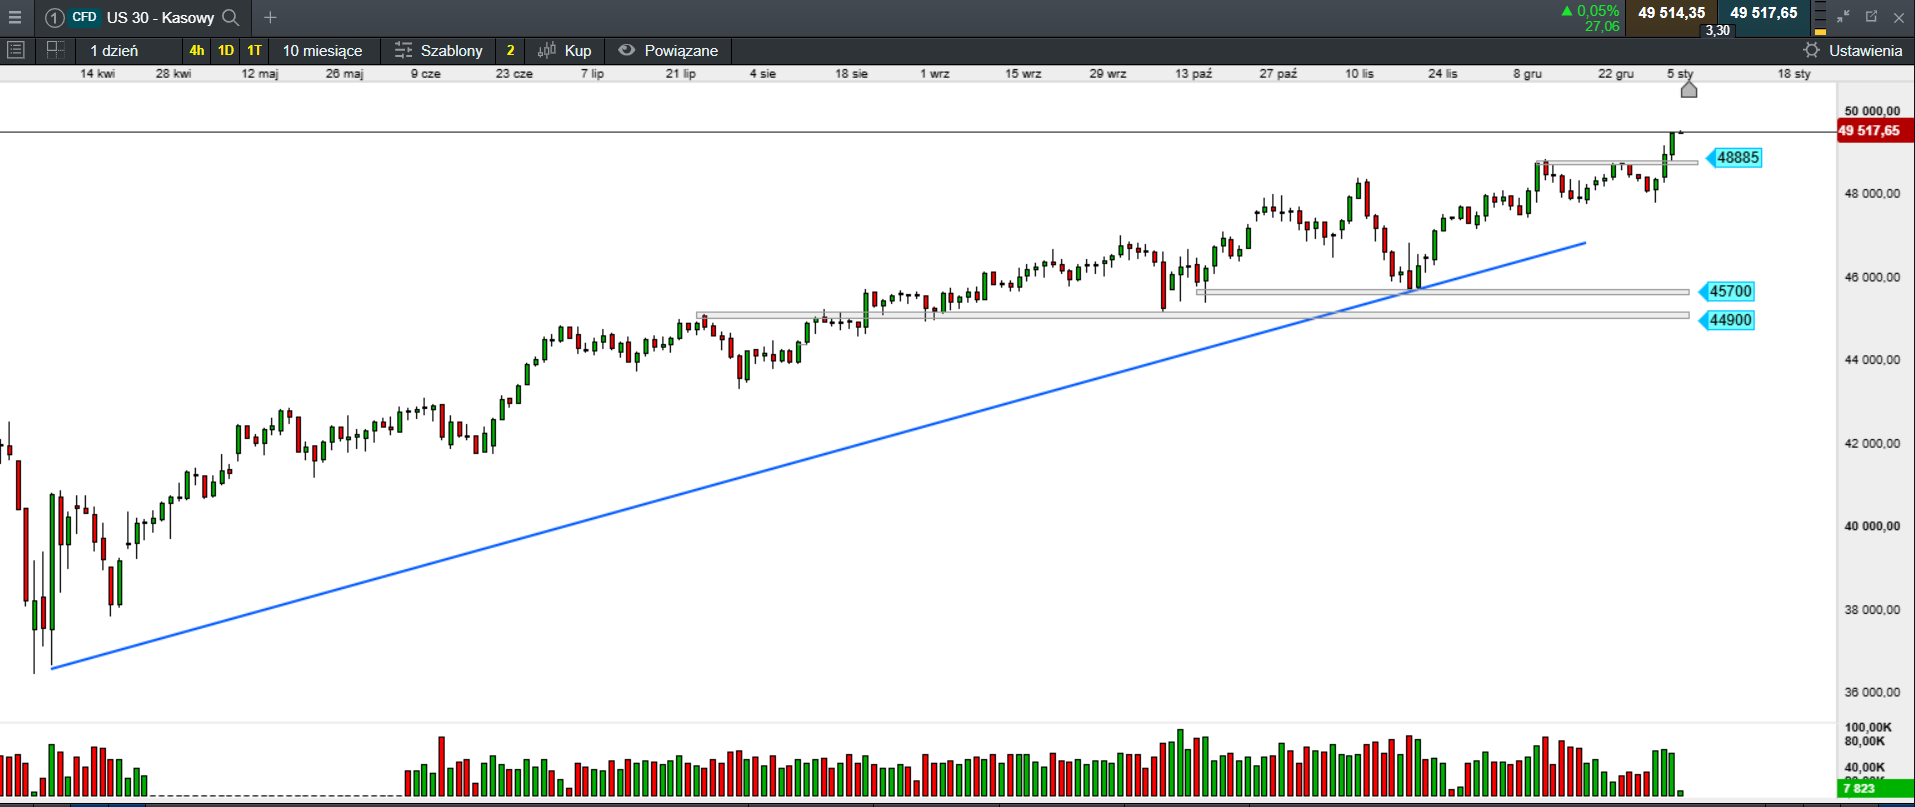Viewport: 1915px width, 807px height.
Task: Click the sell price 49 514,35
Action: click(x=1671, y=13)
